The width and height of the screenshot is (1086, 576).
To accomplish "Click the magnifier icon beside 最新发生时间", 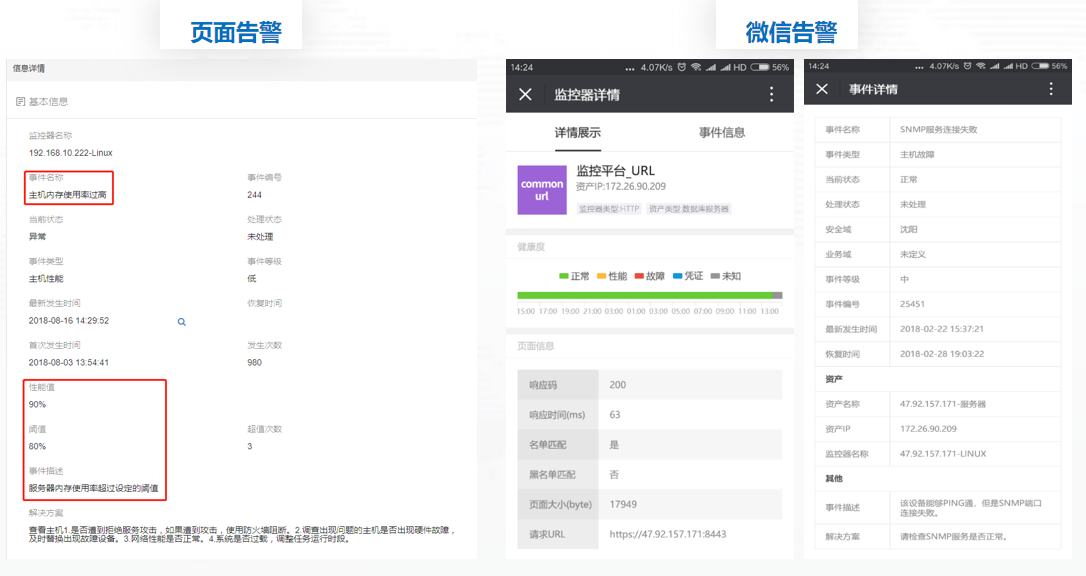I will click(181, 322).
